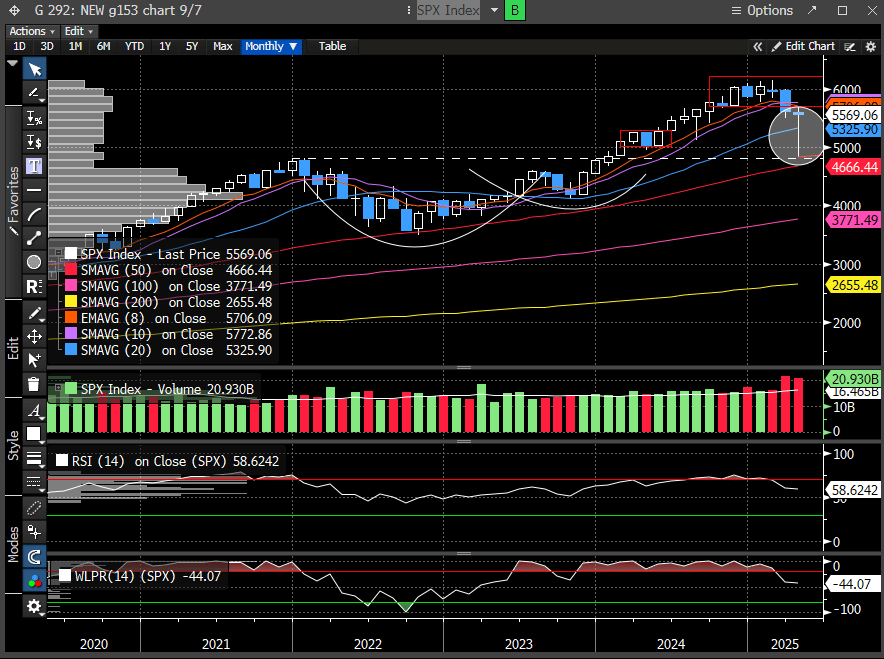Viewport: 884px width, 659px height.
Task: Open the line thickness style menu
Action: pos(34,459)
